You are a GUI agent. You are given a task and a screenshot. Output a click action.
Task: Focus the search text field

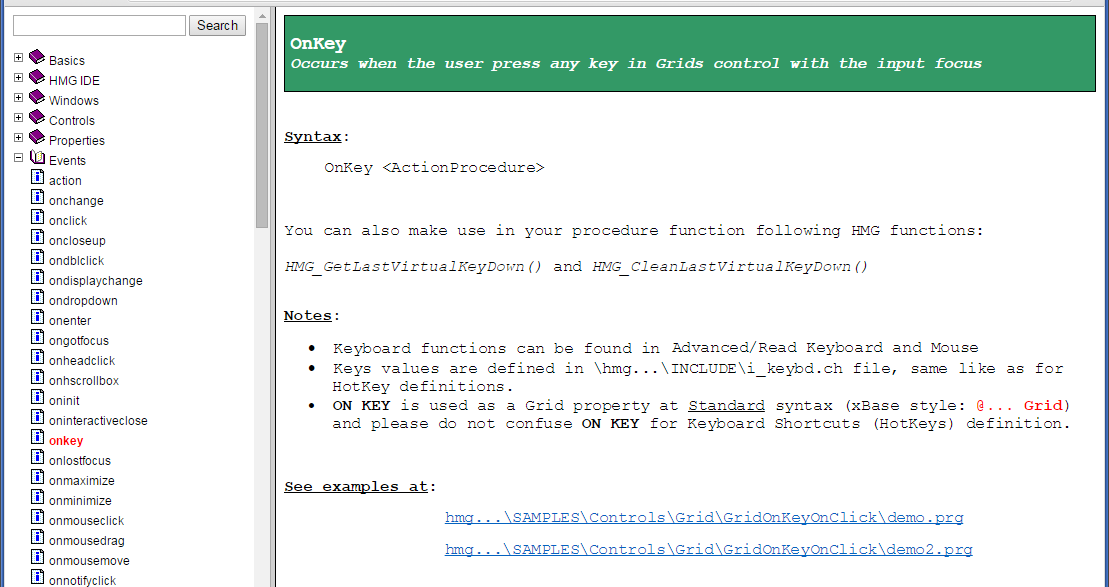point(99,25)
